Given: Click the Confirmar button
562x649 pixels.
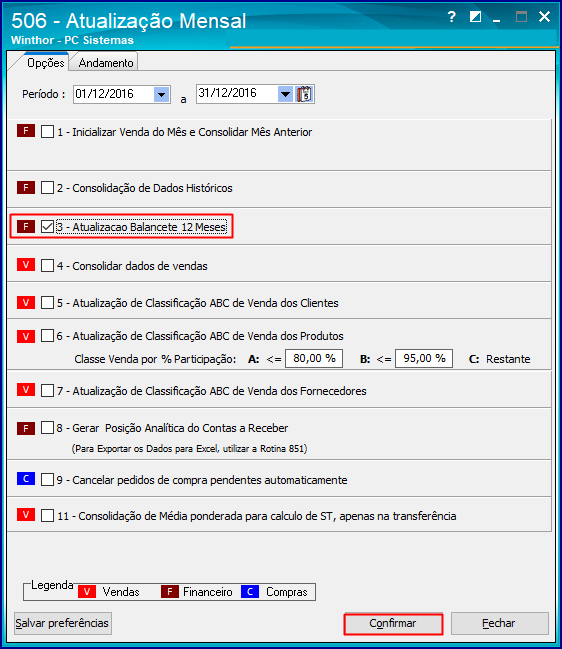Looking at the screenshot, I should click(x=393, y=623).
